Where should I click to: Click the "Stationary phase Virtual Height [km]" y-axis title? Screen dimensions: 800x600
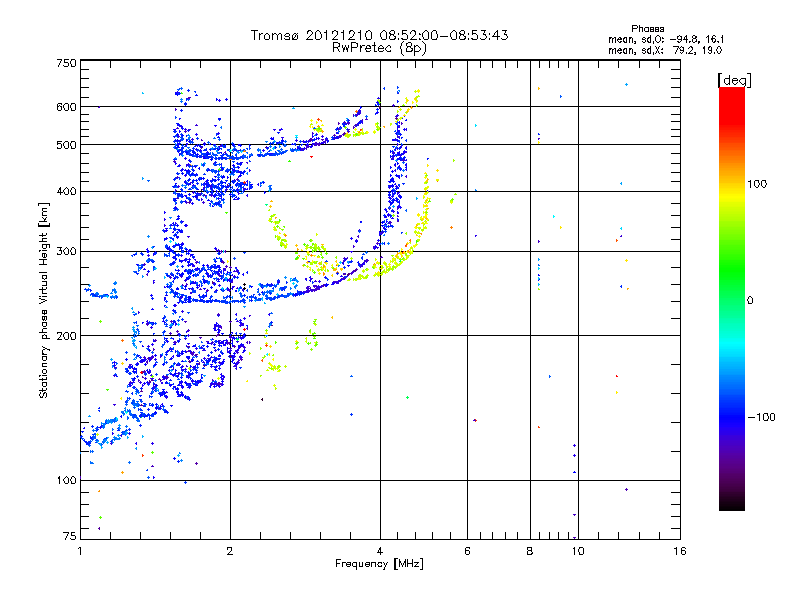pos(43,300)
